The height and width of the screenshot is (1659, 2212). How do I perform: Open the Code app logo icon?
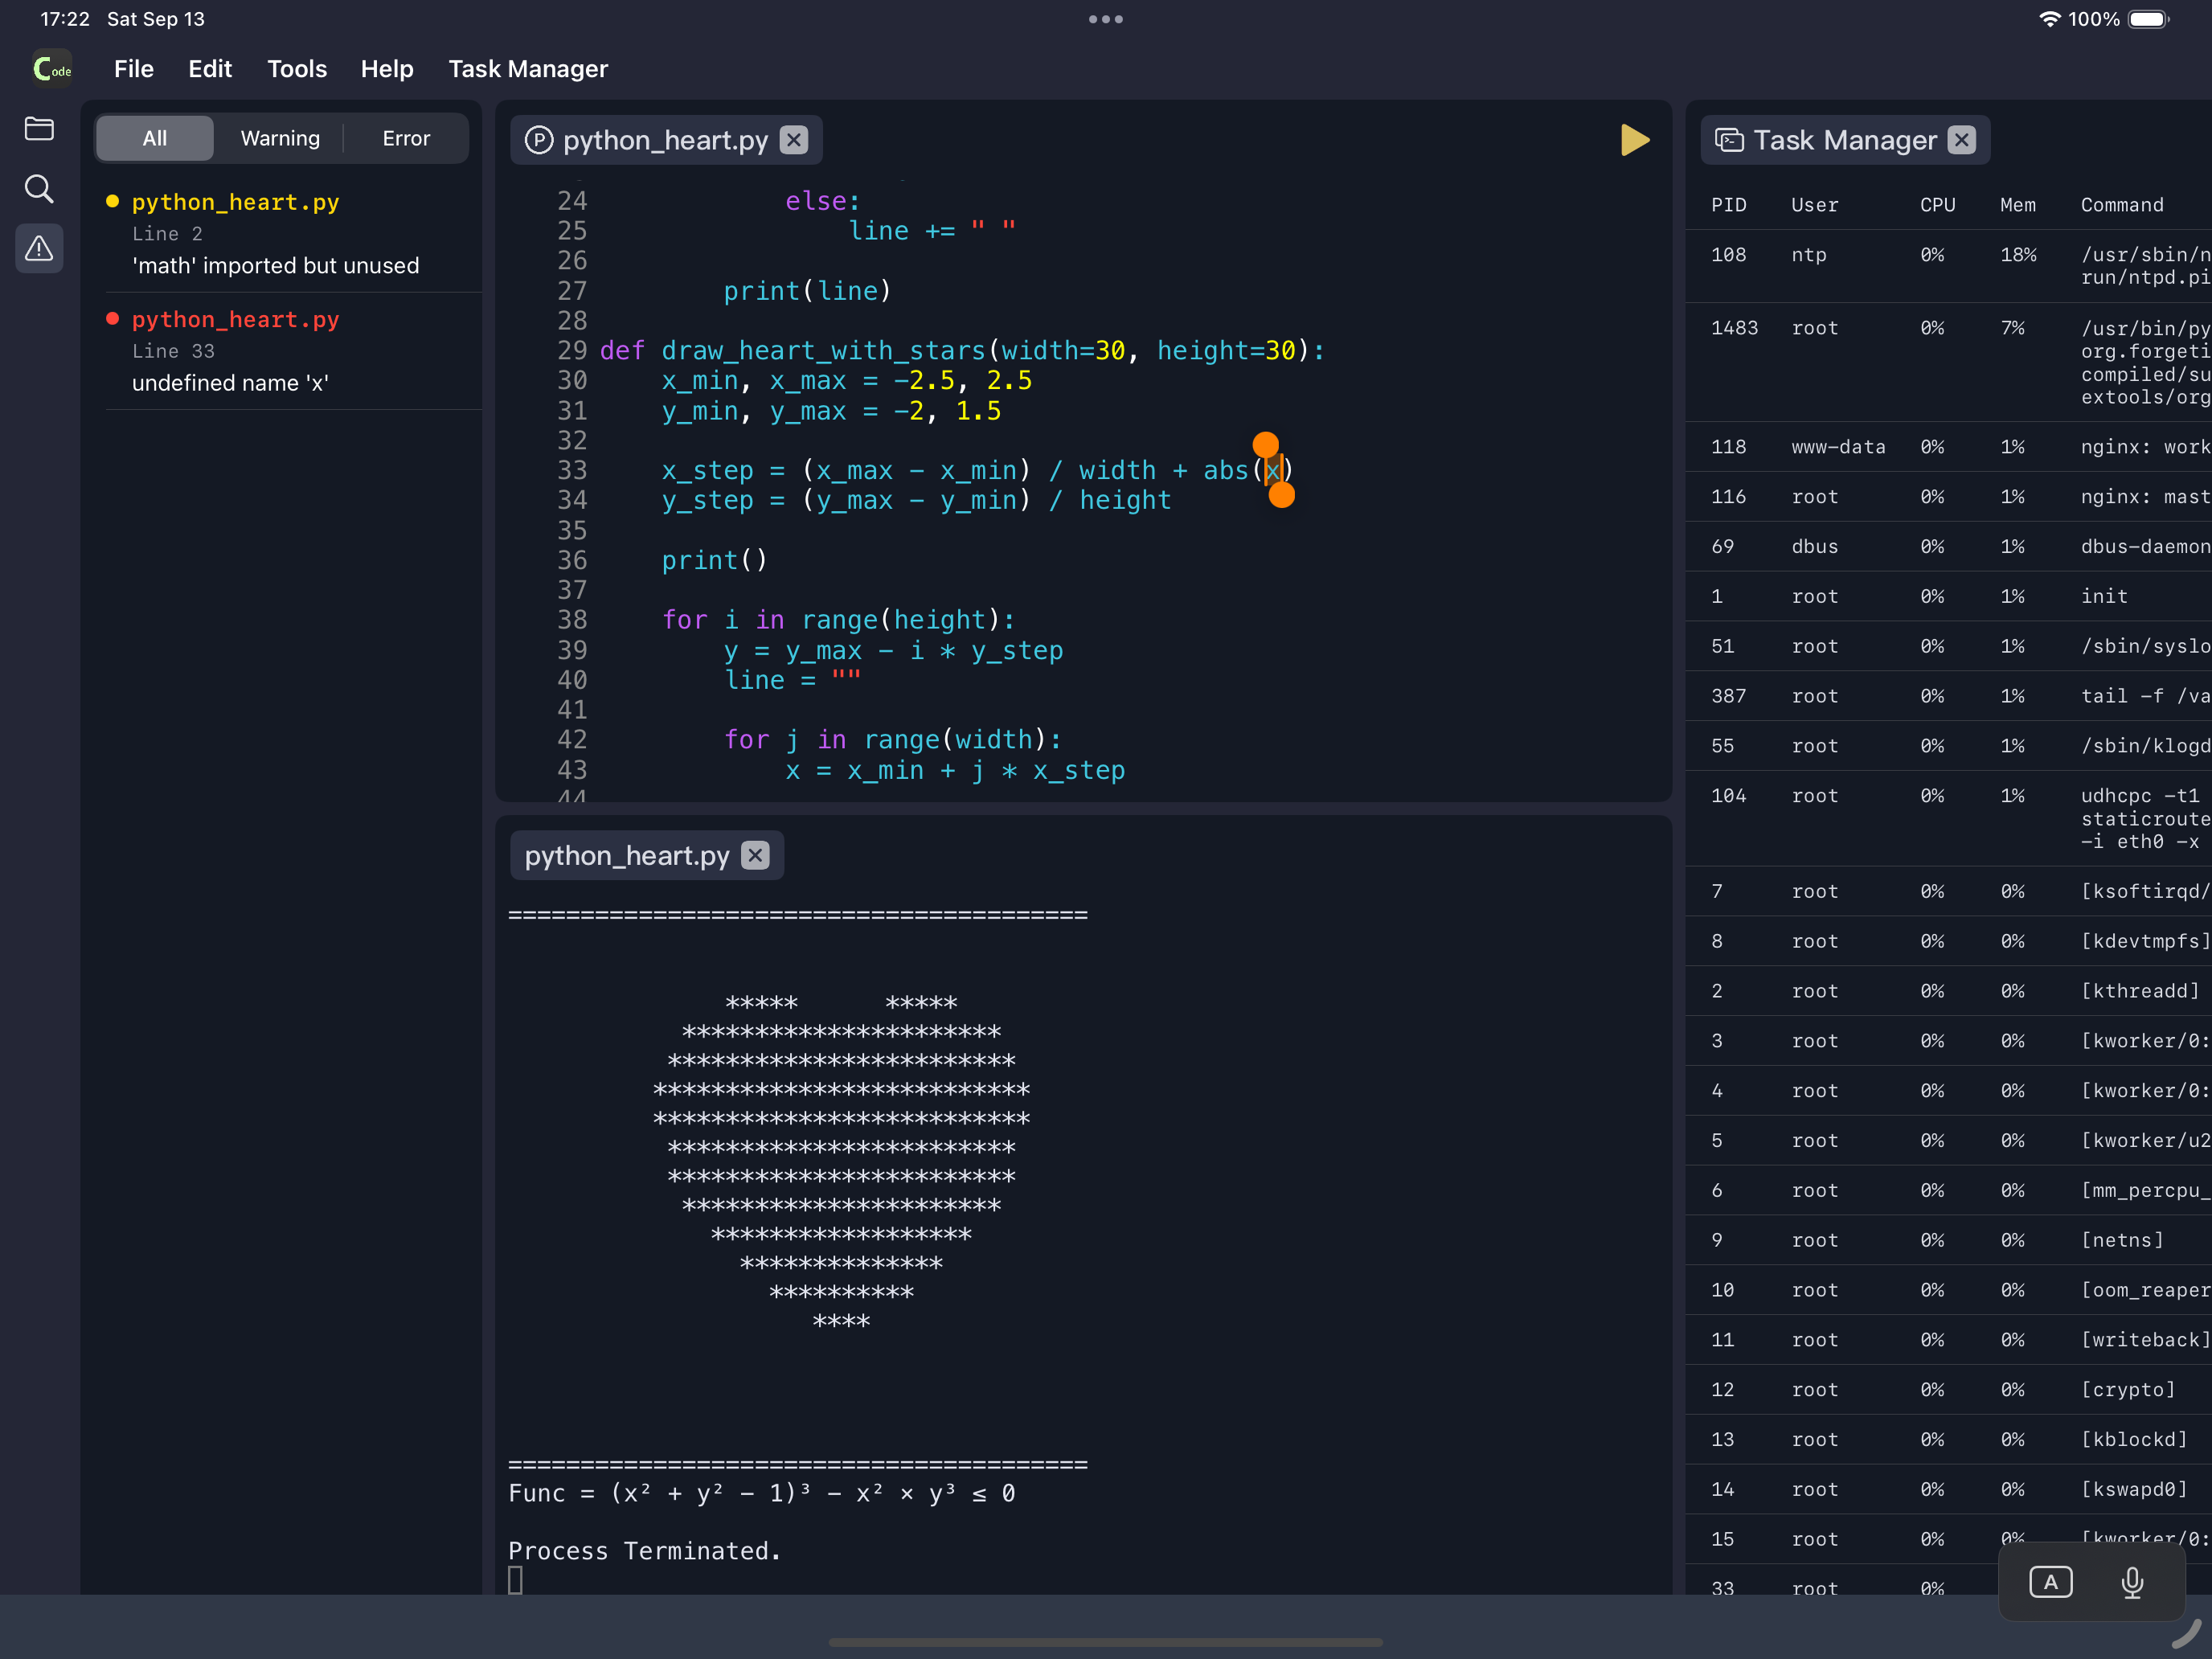52,69
